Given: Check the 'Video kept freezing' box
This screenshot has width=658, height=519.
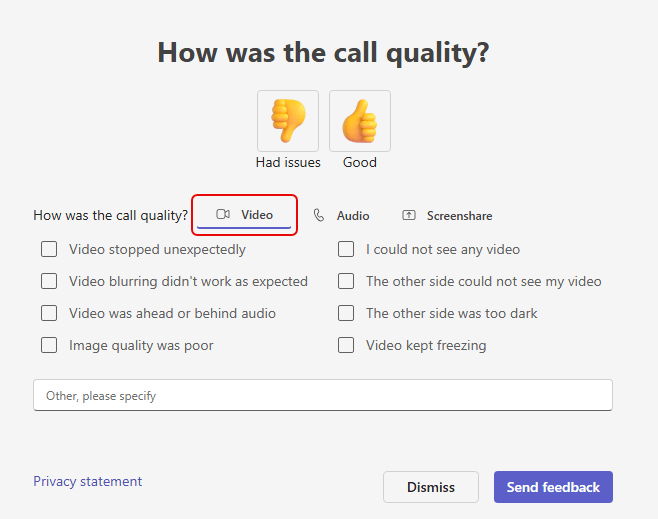Looking at the screenshot, I should (x=346, y=345).
